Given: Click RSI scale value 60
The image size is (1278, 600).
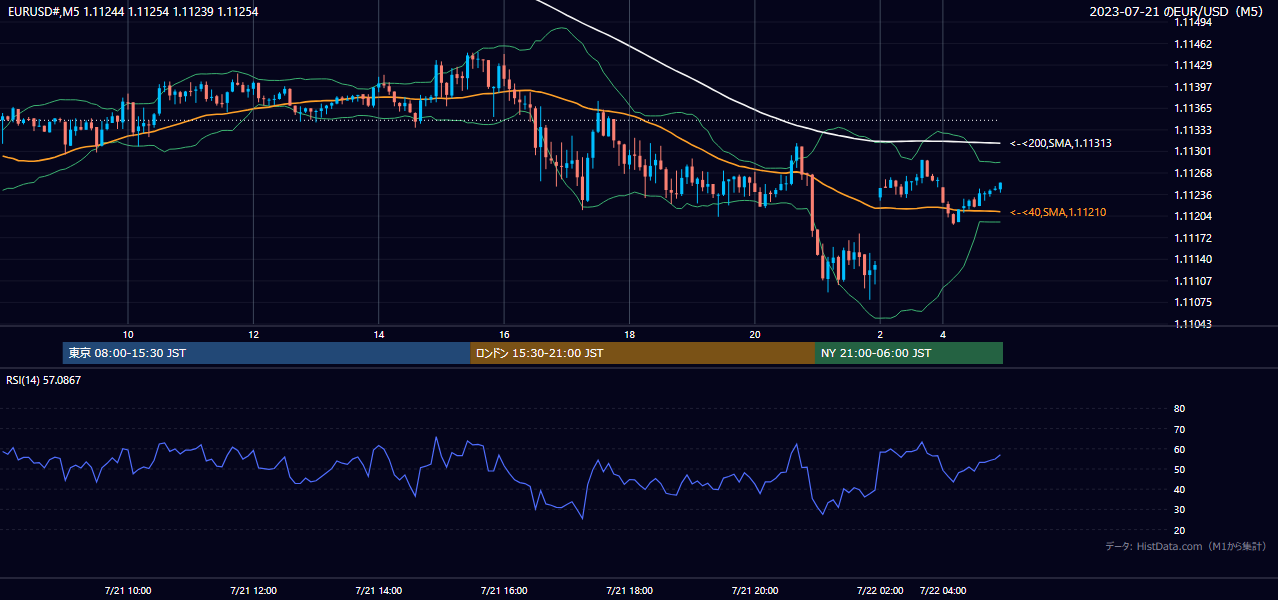Looking at the screenshot, I should [1179, 450].
